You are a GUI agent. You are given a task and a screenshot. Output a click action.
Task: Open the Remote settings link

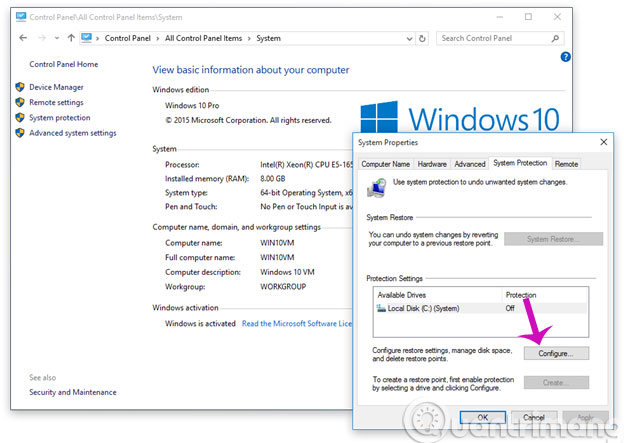tap(56, 102)
